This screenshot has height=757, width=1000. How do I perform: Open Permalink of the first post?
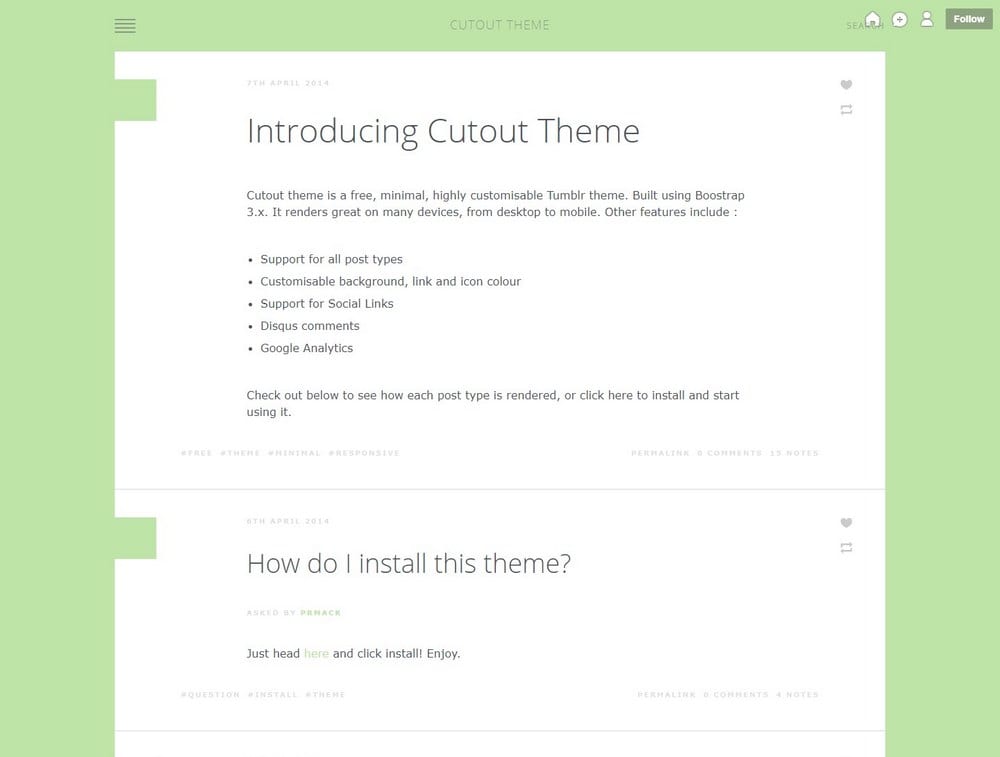click(x=660, y=454)
